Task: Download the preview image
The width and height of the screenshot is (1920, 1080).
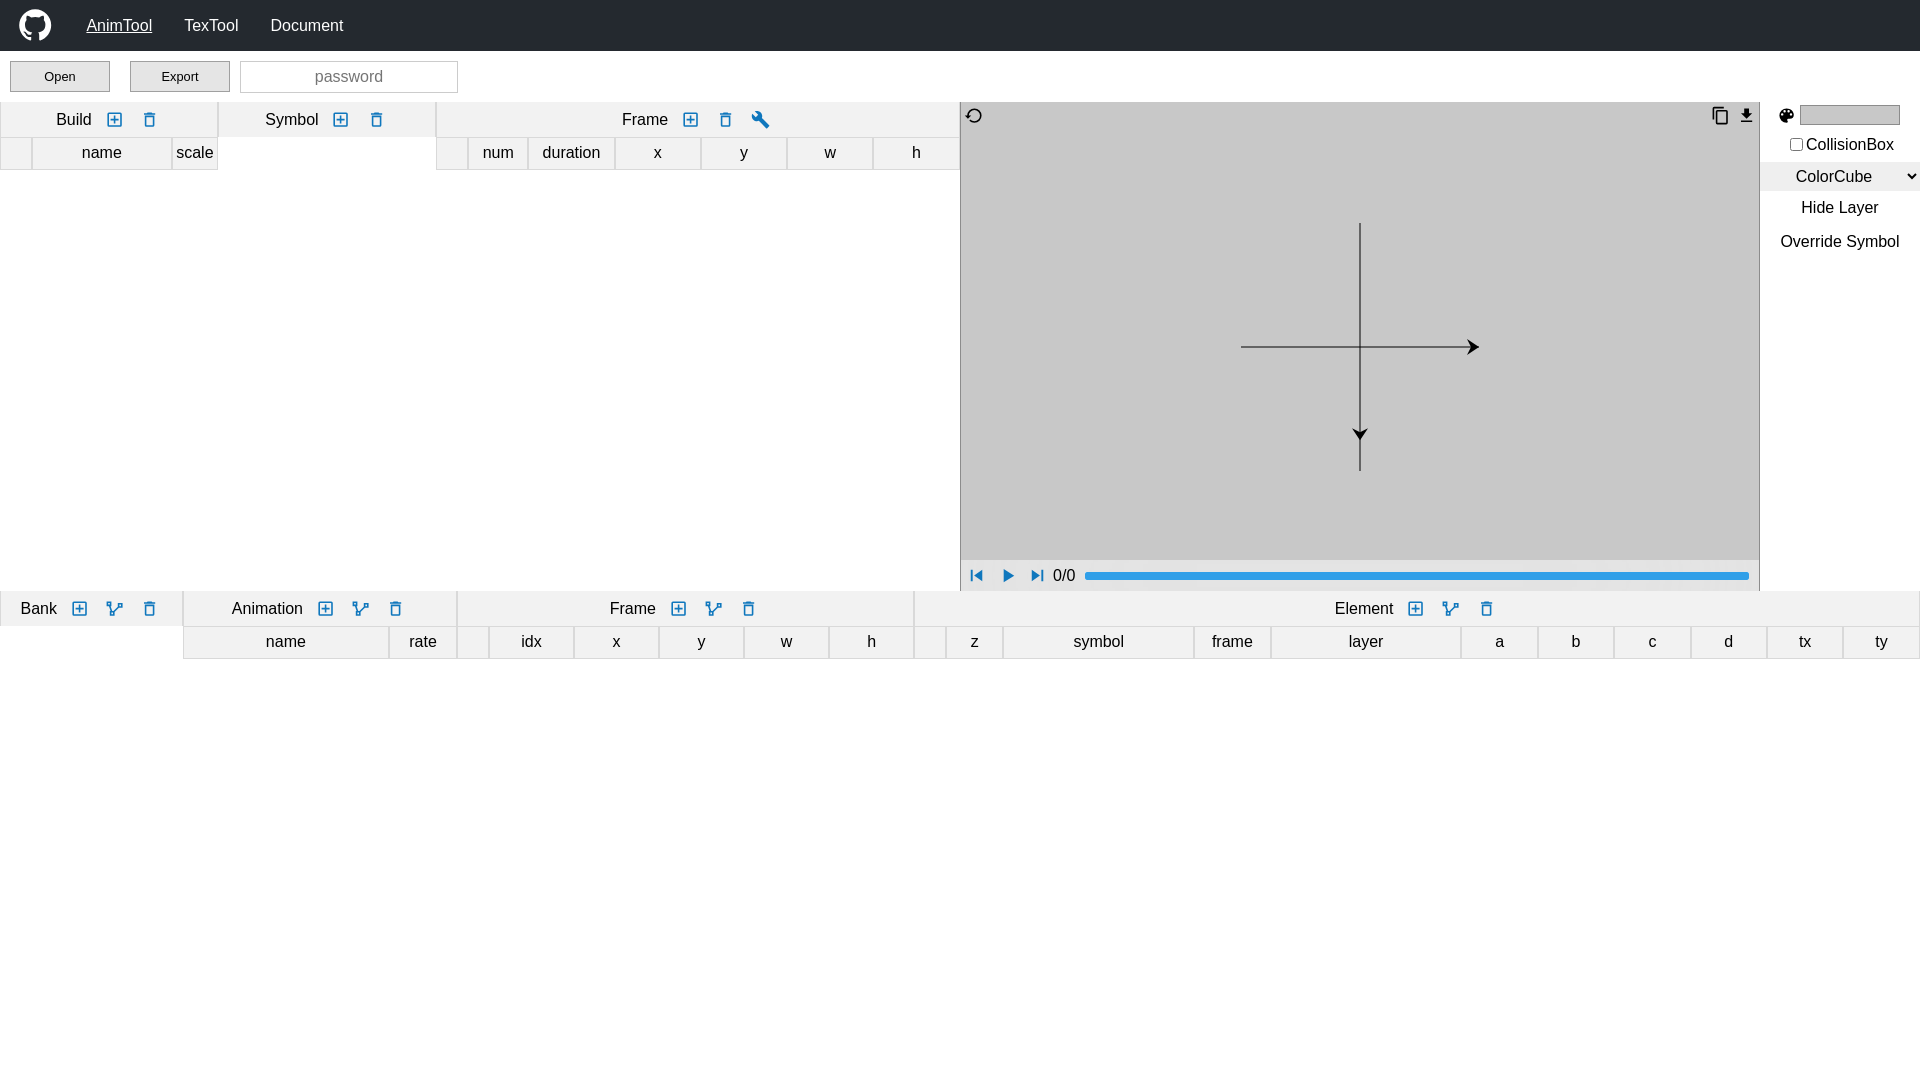Action: 1747,116
